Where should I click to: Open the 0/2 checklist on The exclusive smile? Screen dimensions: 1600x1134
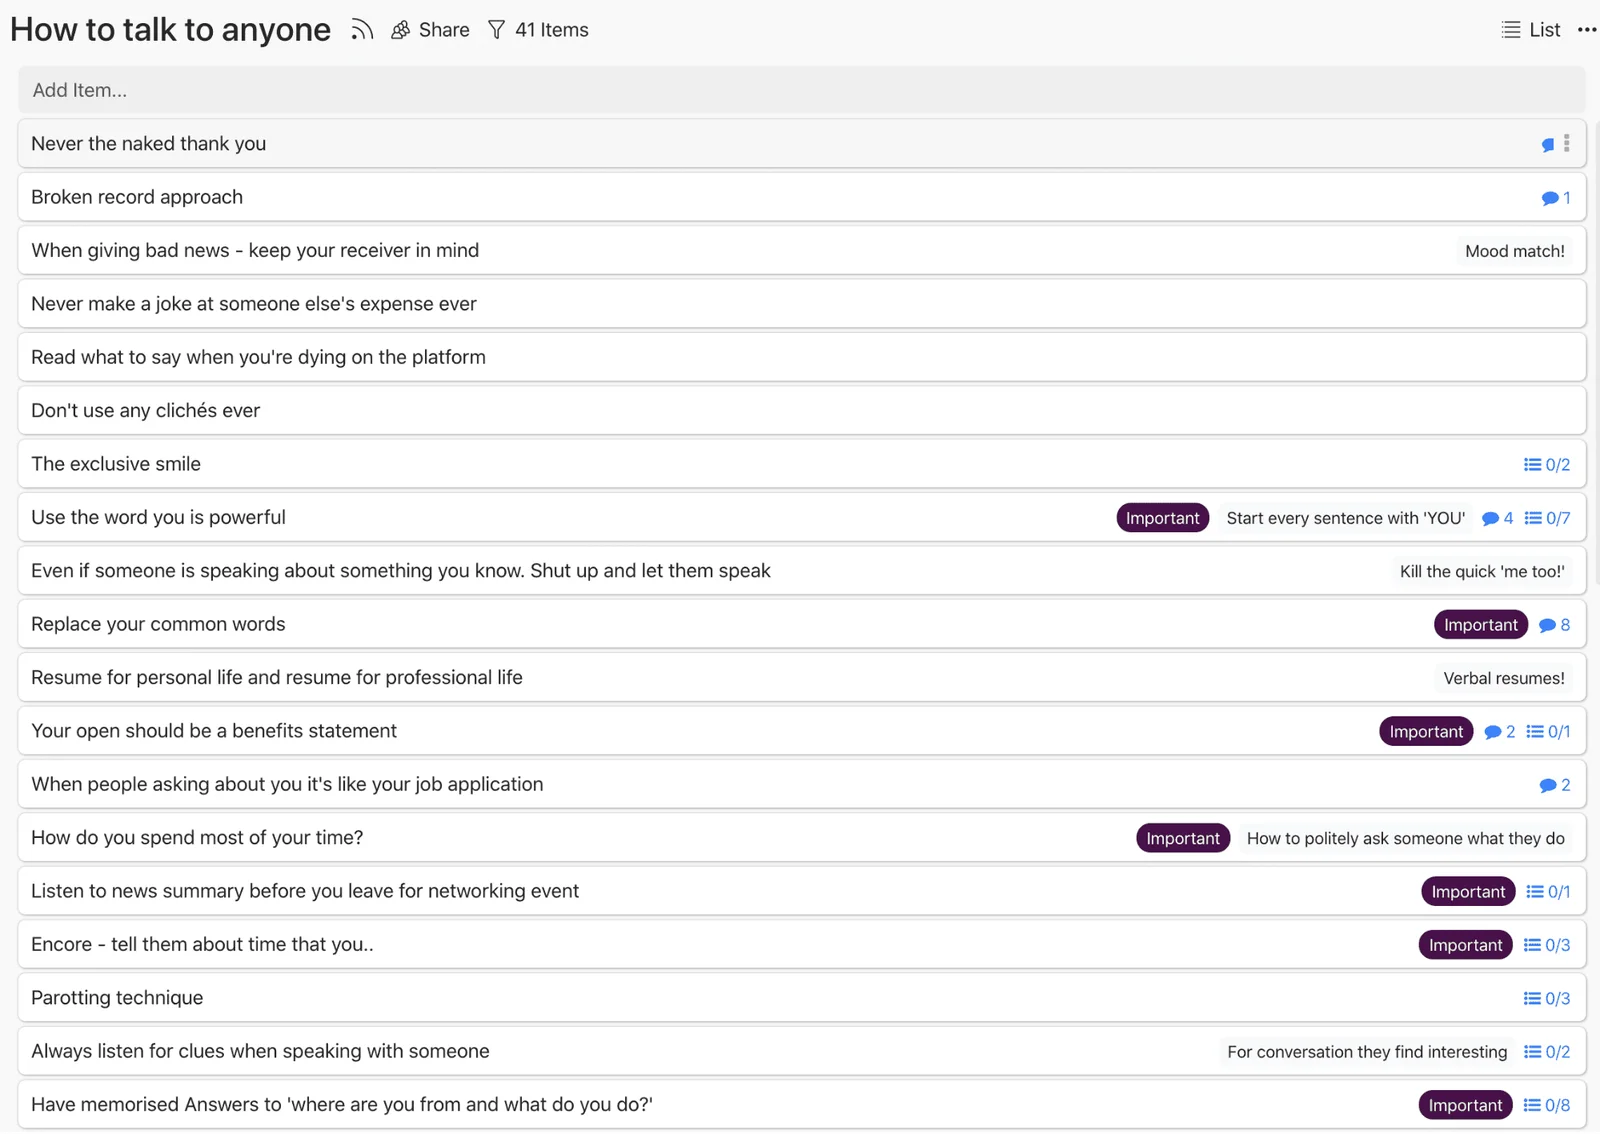pyautogui.click(x=1547, y=465)
